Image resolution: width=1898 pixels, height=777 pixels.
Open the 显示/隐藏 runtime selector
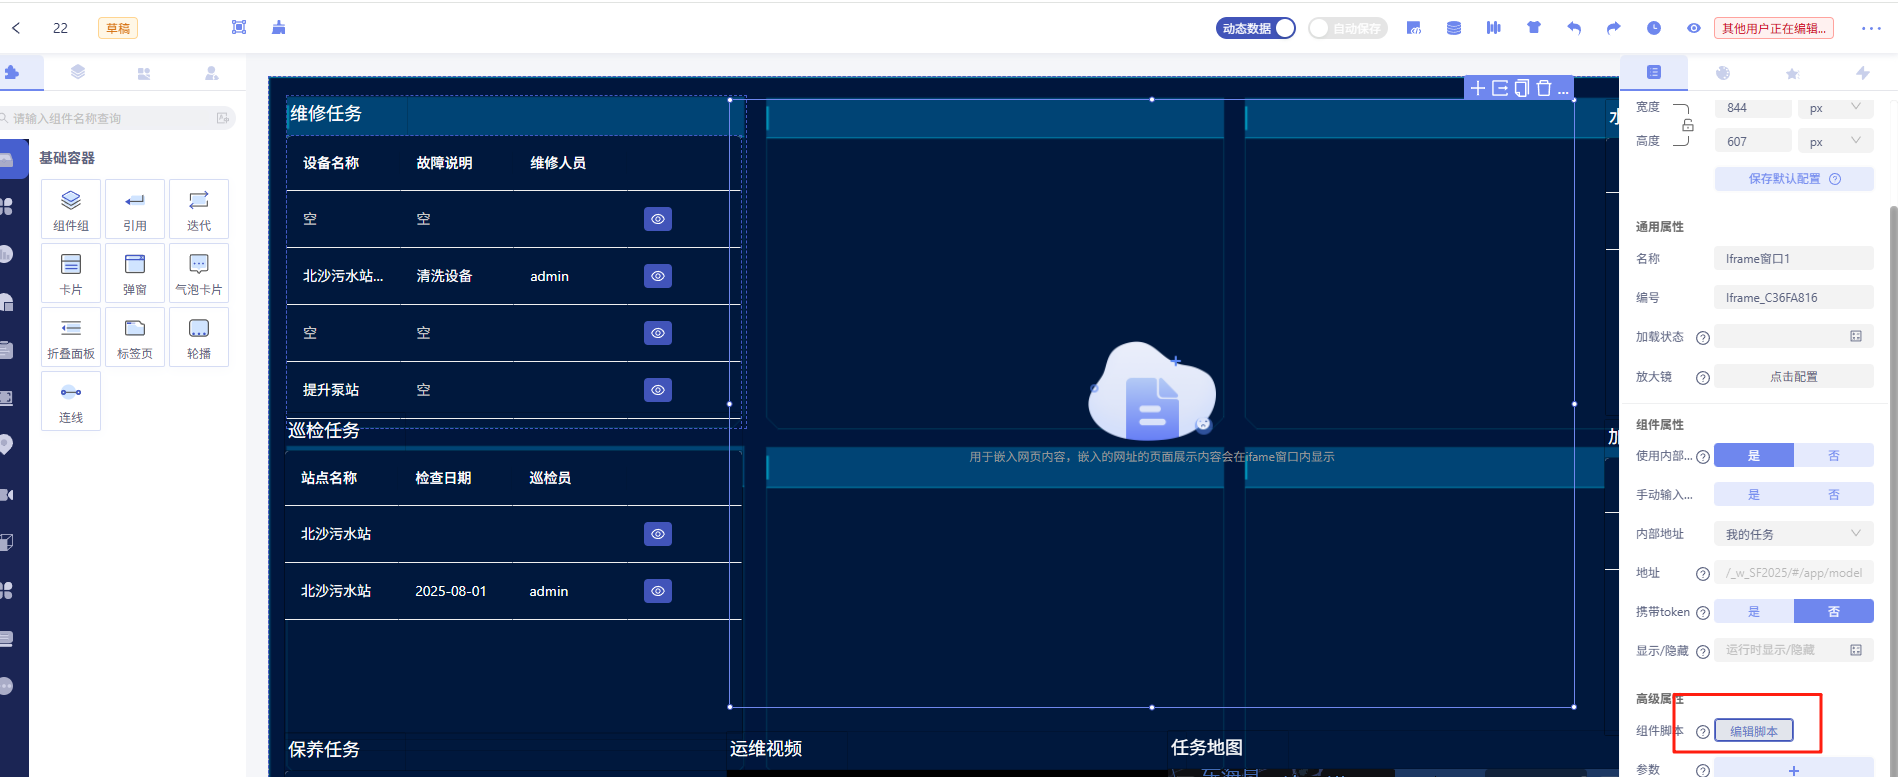[1794, 650]
